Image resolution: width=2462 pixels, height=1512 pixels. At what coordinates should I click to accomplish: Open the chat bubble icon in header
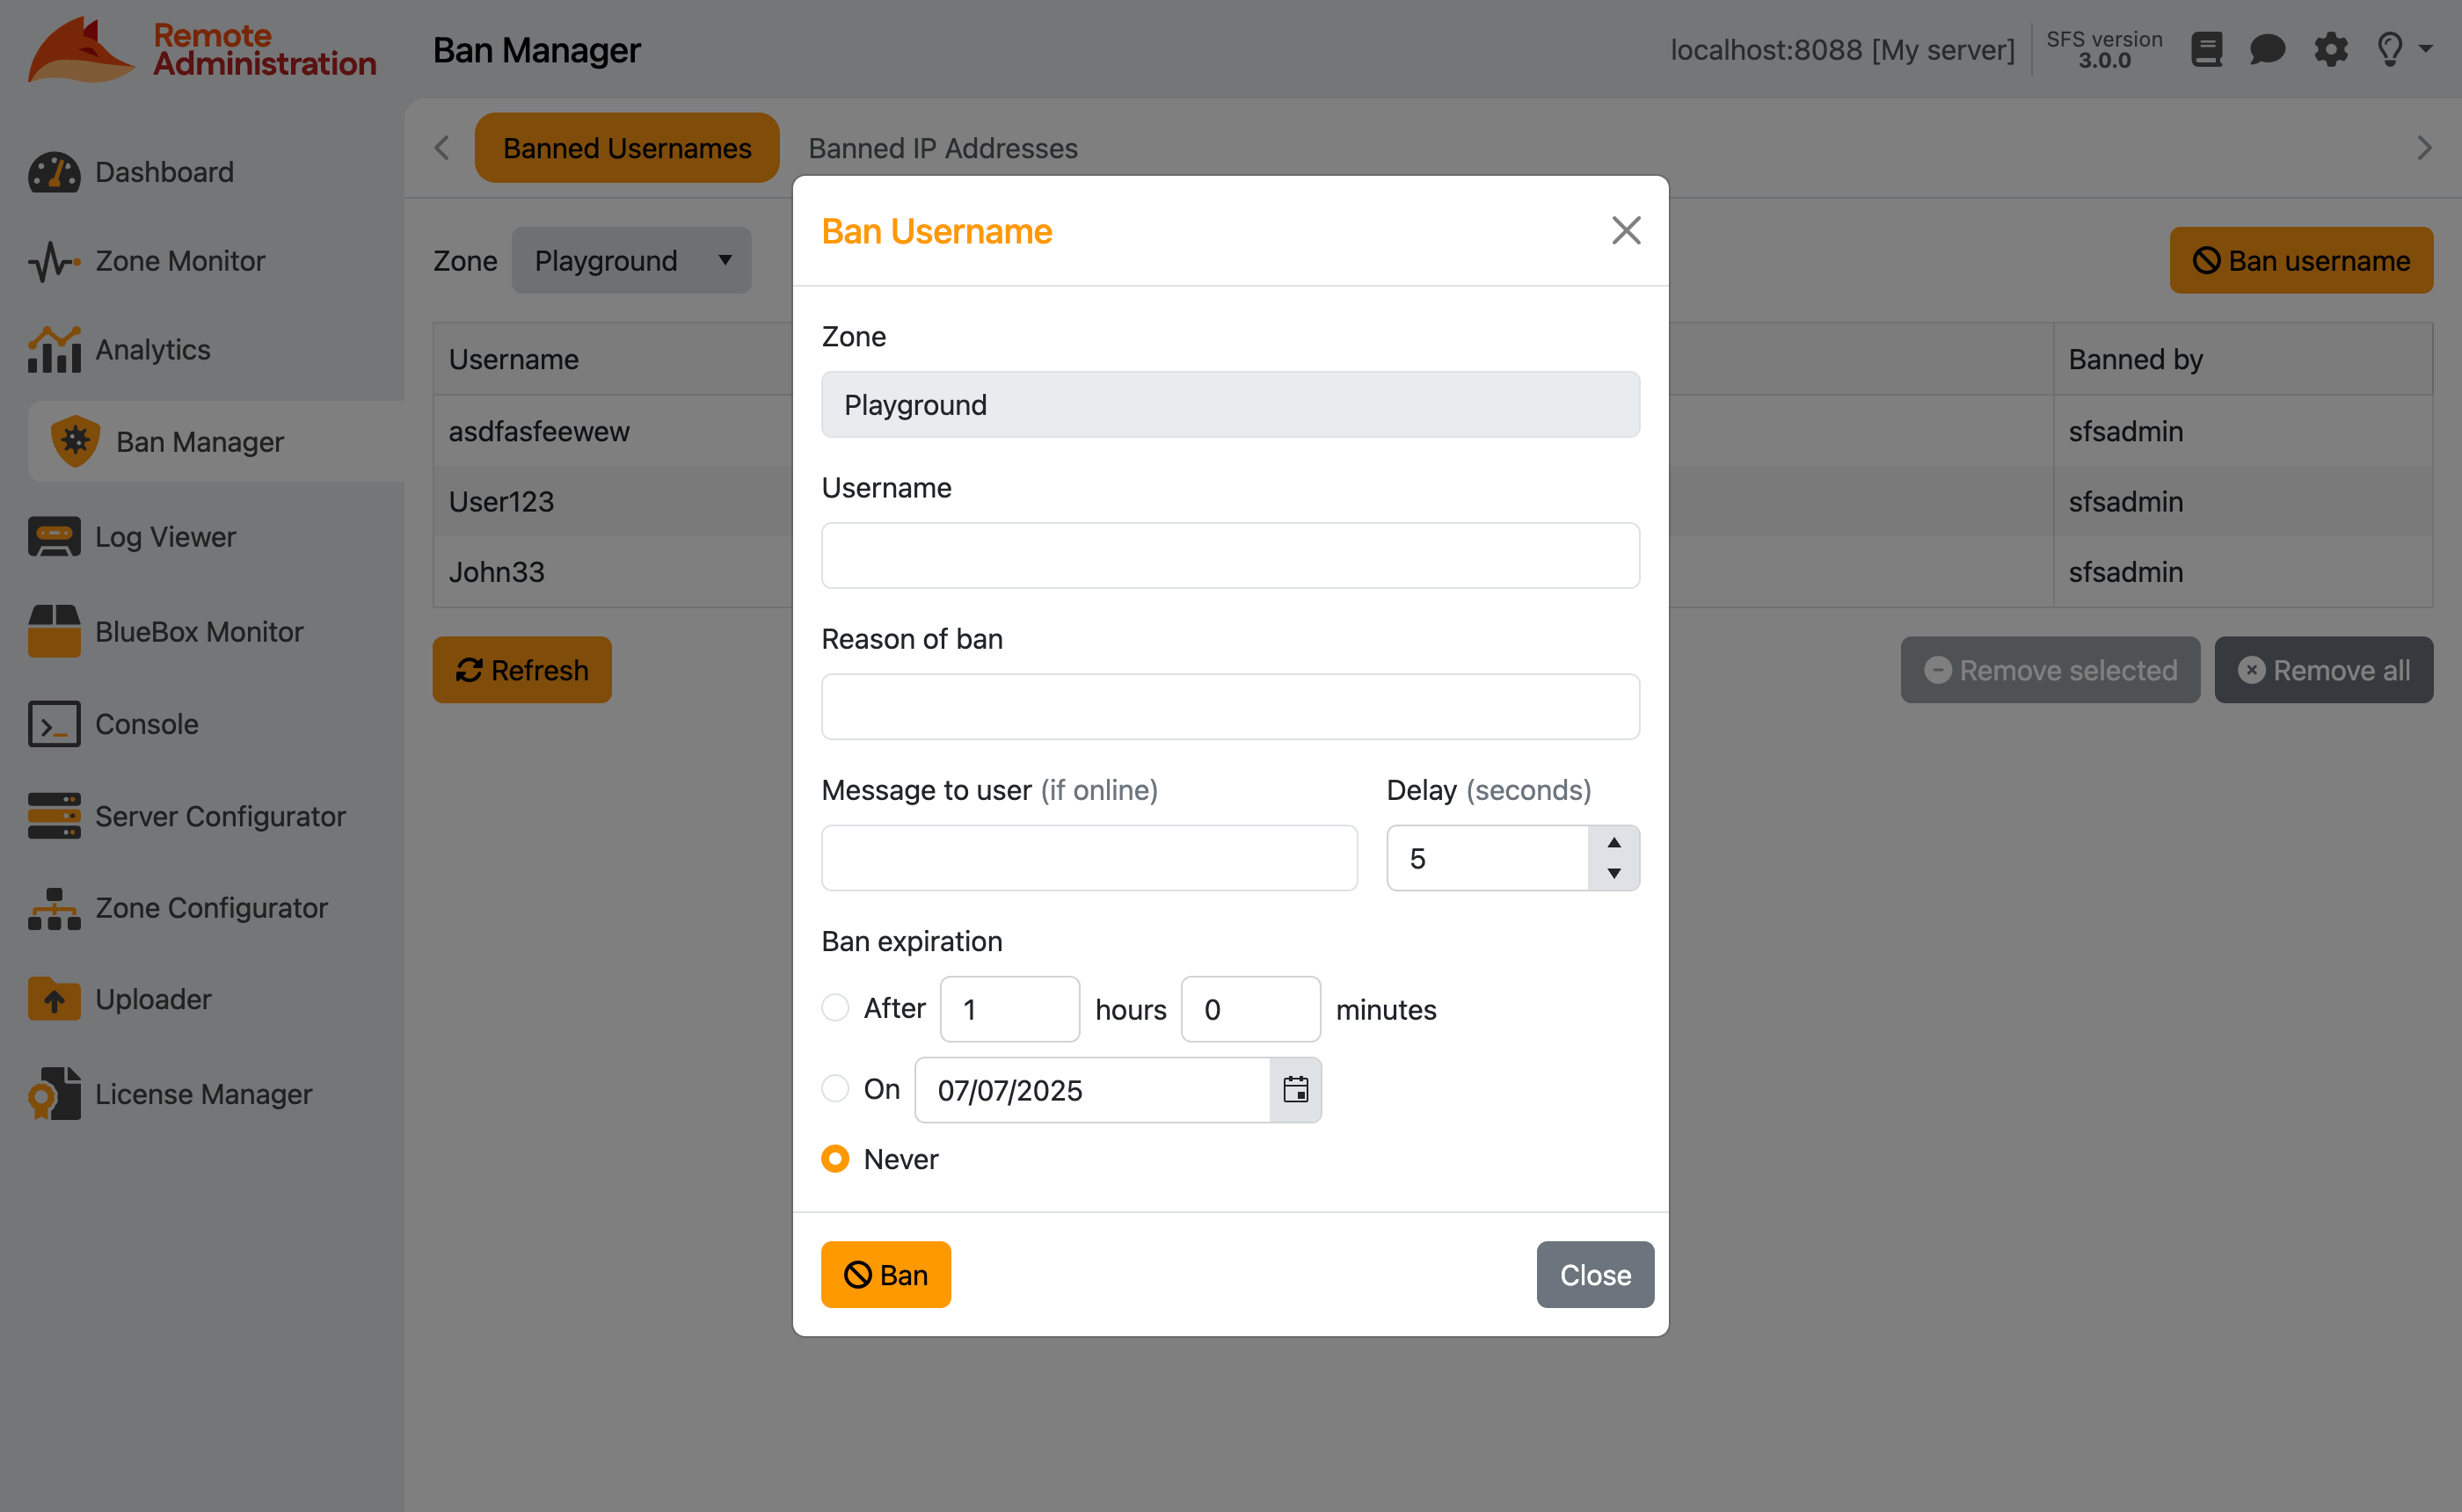pyautogui.click(x=2267, y=49)
